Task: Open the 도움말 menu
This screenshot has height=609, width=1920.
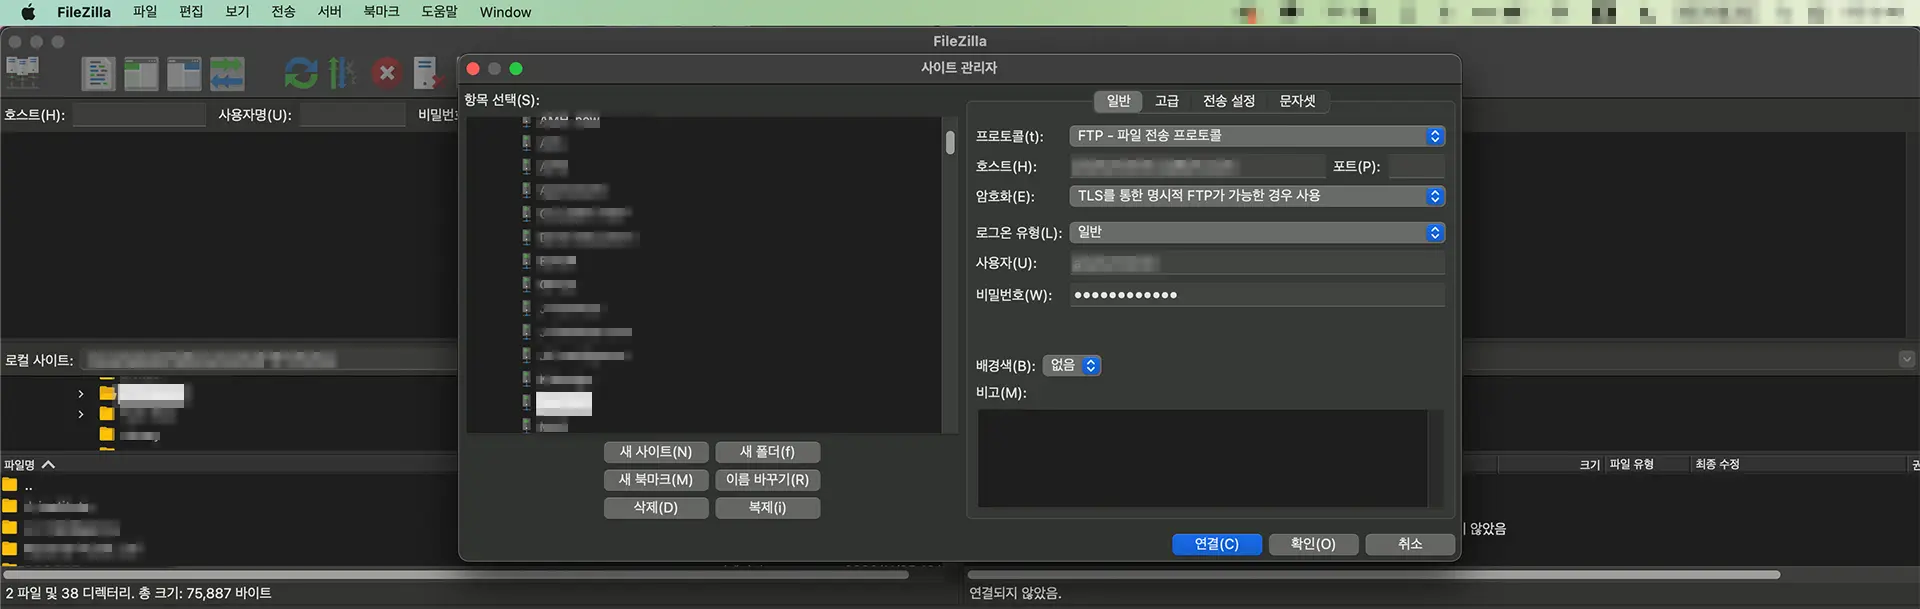Action: [439, 12]
